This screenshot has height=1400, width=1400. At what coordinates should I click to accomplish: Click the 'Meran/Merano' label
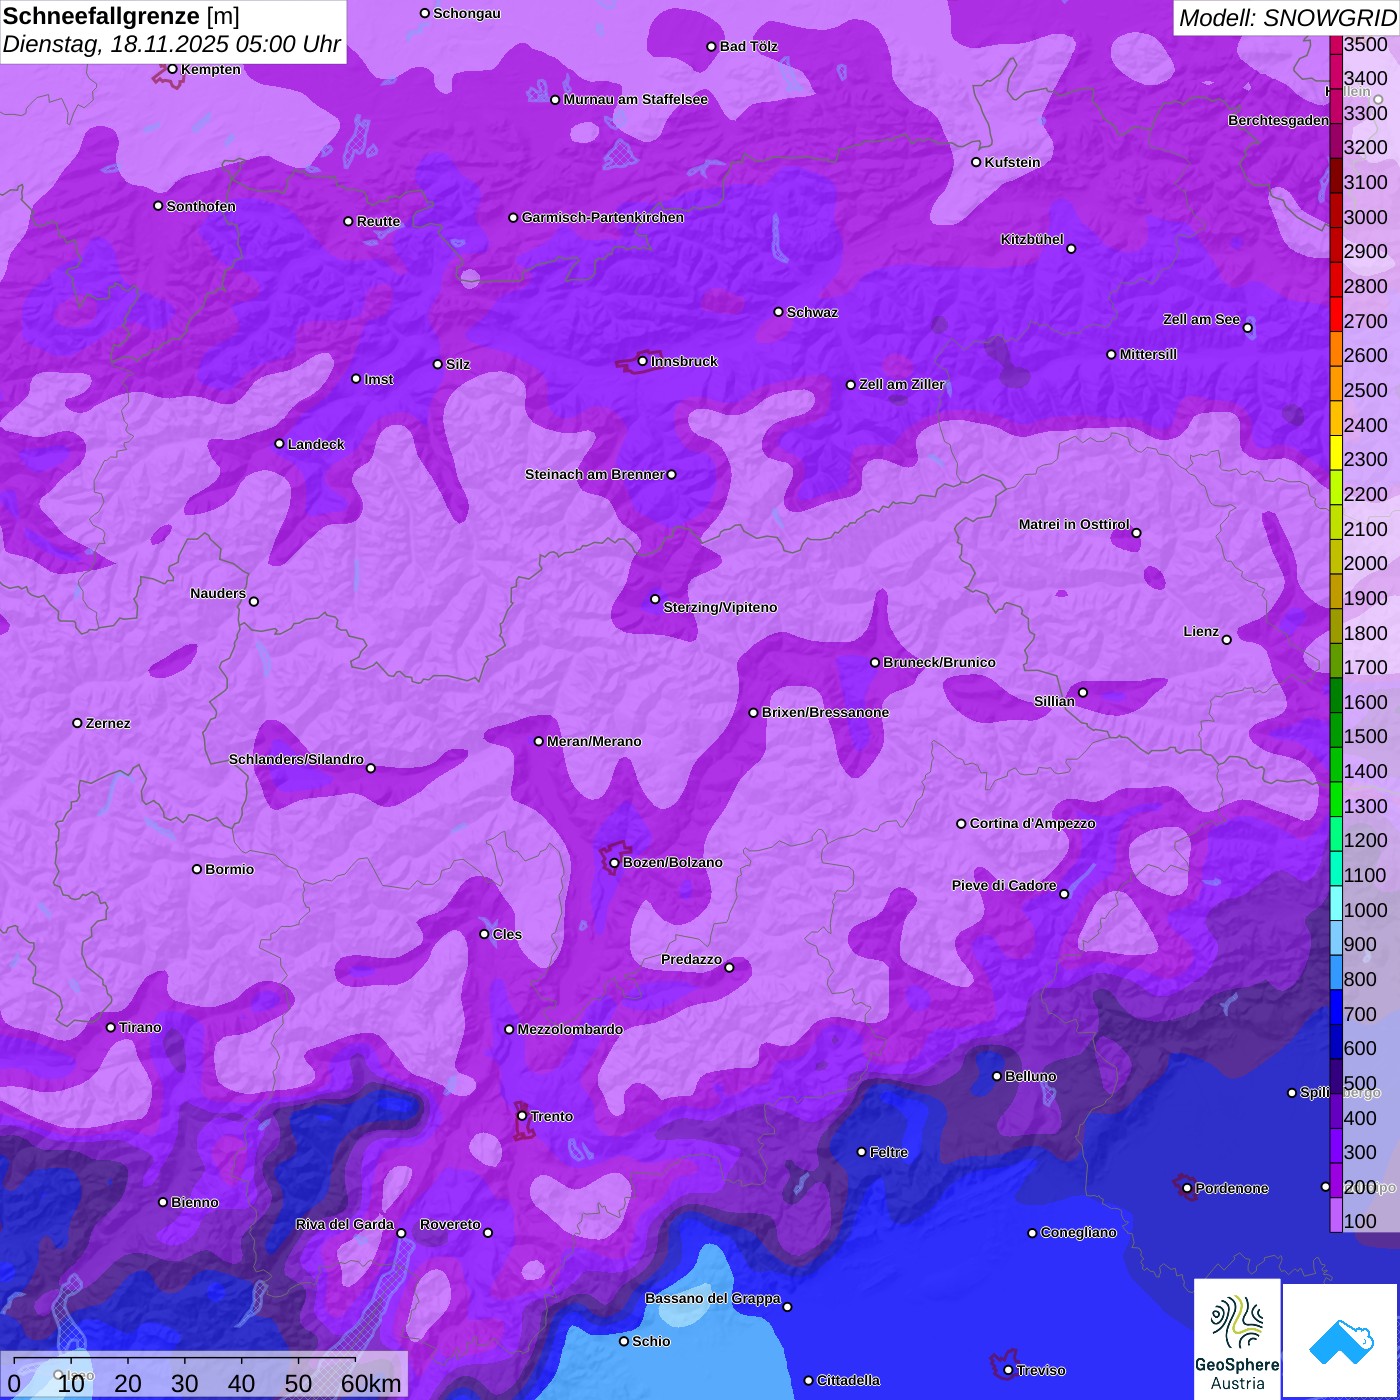(594, 741)
